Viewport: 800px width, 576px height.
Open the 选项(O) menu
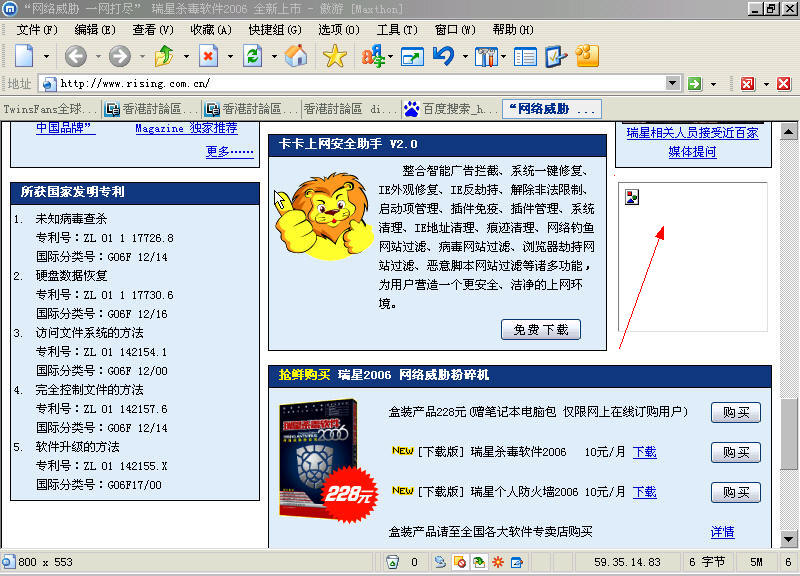[x=339, y=30]
